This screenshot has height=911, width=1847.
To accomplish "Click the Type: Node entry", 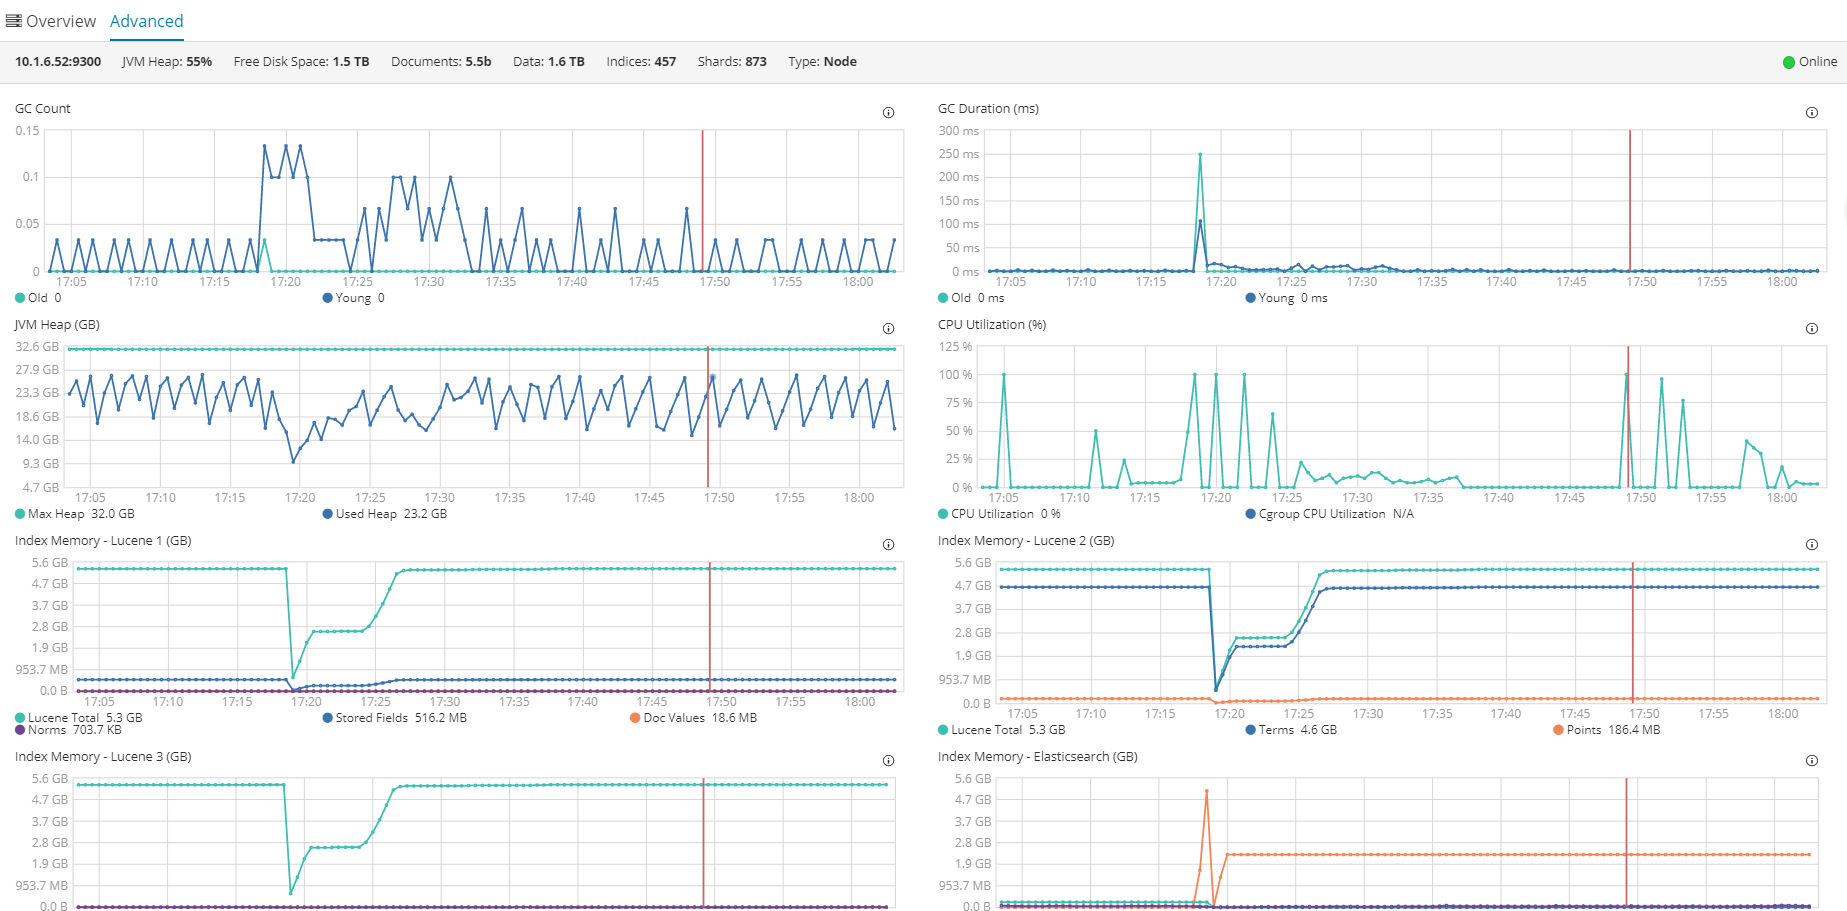I will 822,62.
